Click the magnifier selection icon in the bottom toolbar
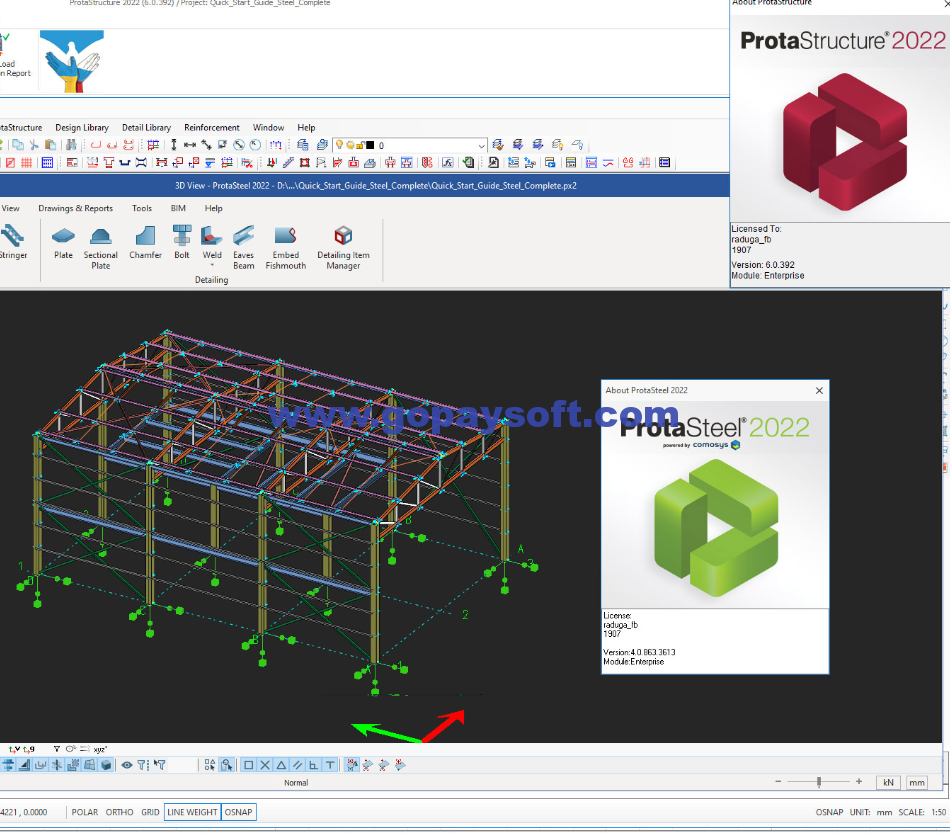Viewport: 950px width, 833px height. point(227,765)
